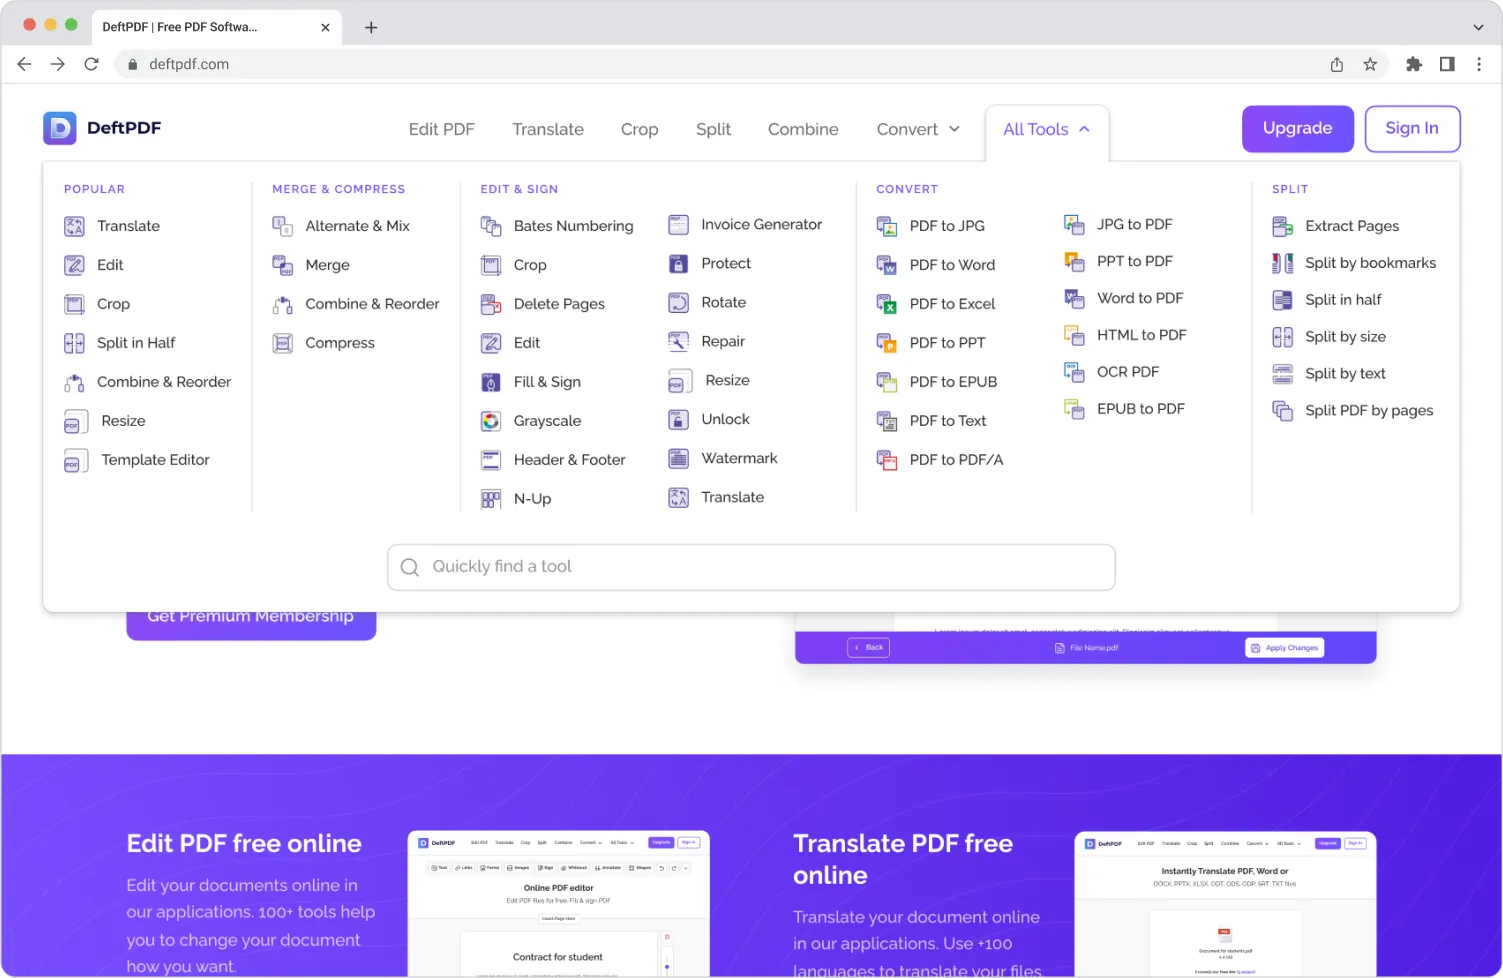1503x978 pixels.
Task: Open the N-Up tool icon
Action: tap(490, 499)
